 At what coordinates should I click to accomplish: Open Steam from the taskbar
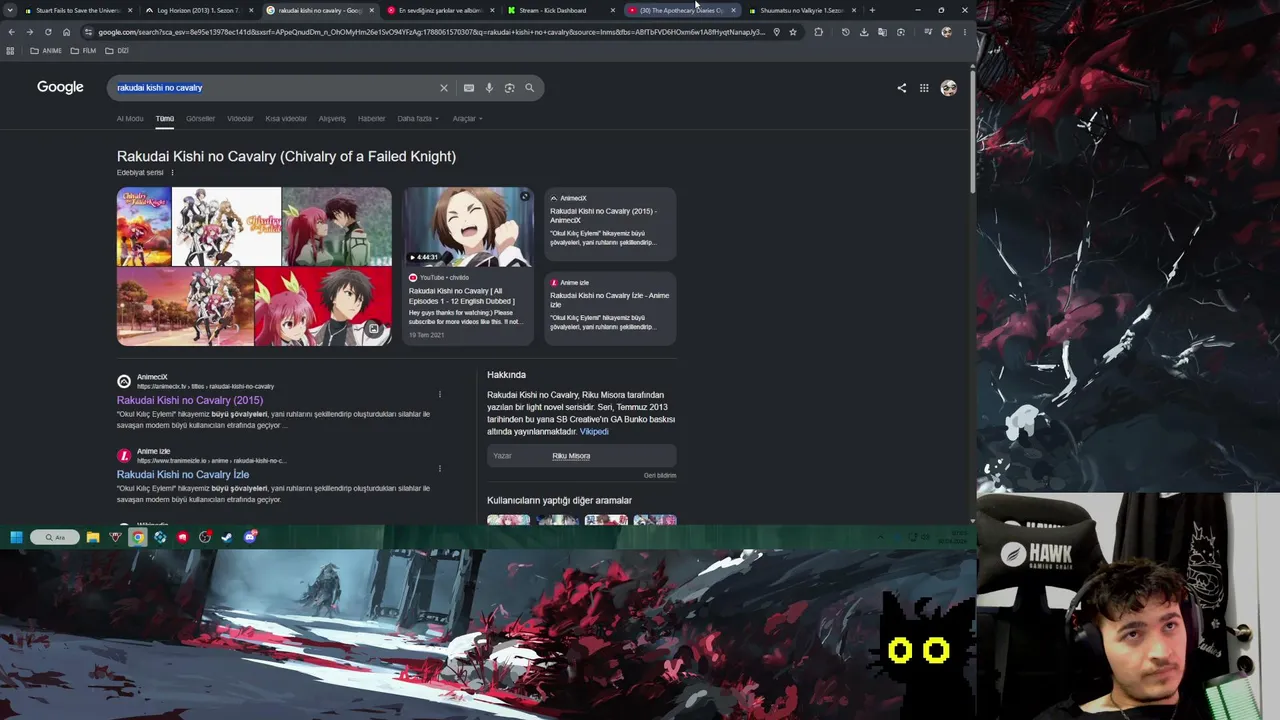coord(227,537)
